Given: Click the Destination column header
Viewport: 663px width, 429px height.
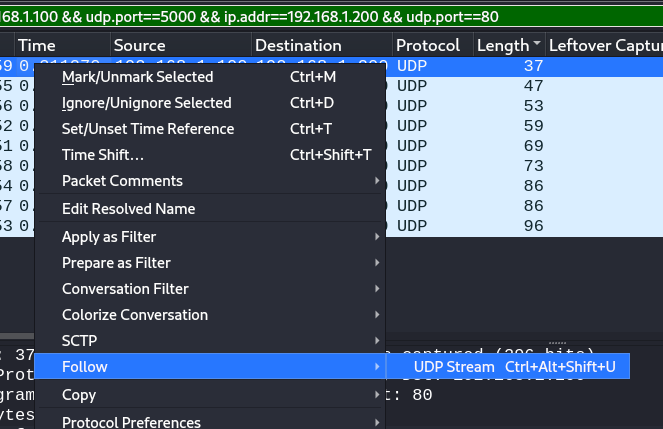Looking at the screenshot, I should click(297, 45).
